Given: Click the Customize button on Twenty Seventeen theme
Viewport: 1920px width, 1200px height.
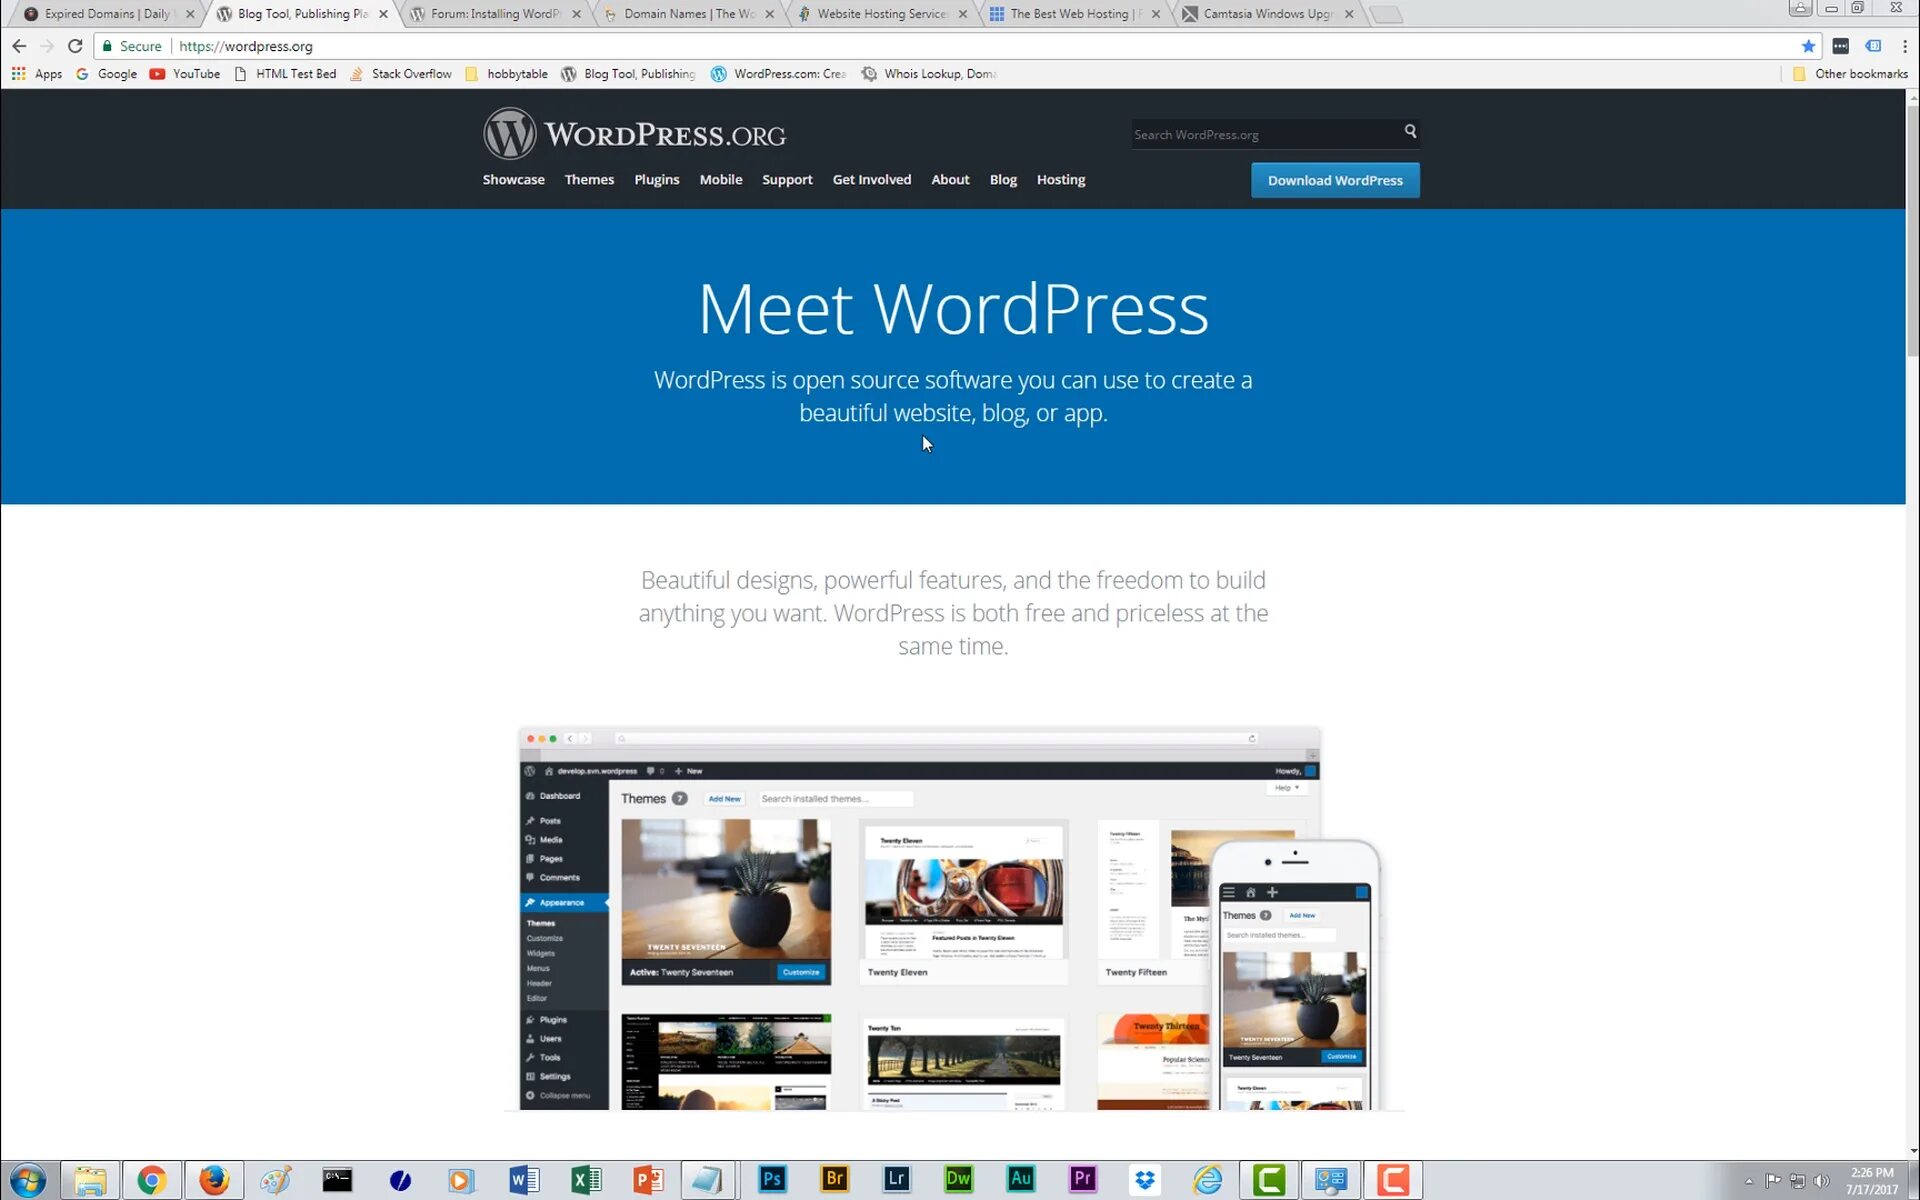Looking at the screenshot, I should [x=802, y=973].
